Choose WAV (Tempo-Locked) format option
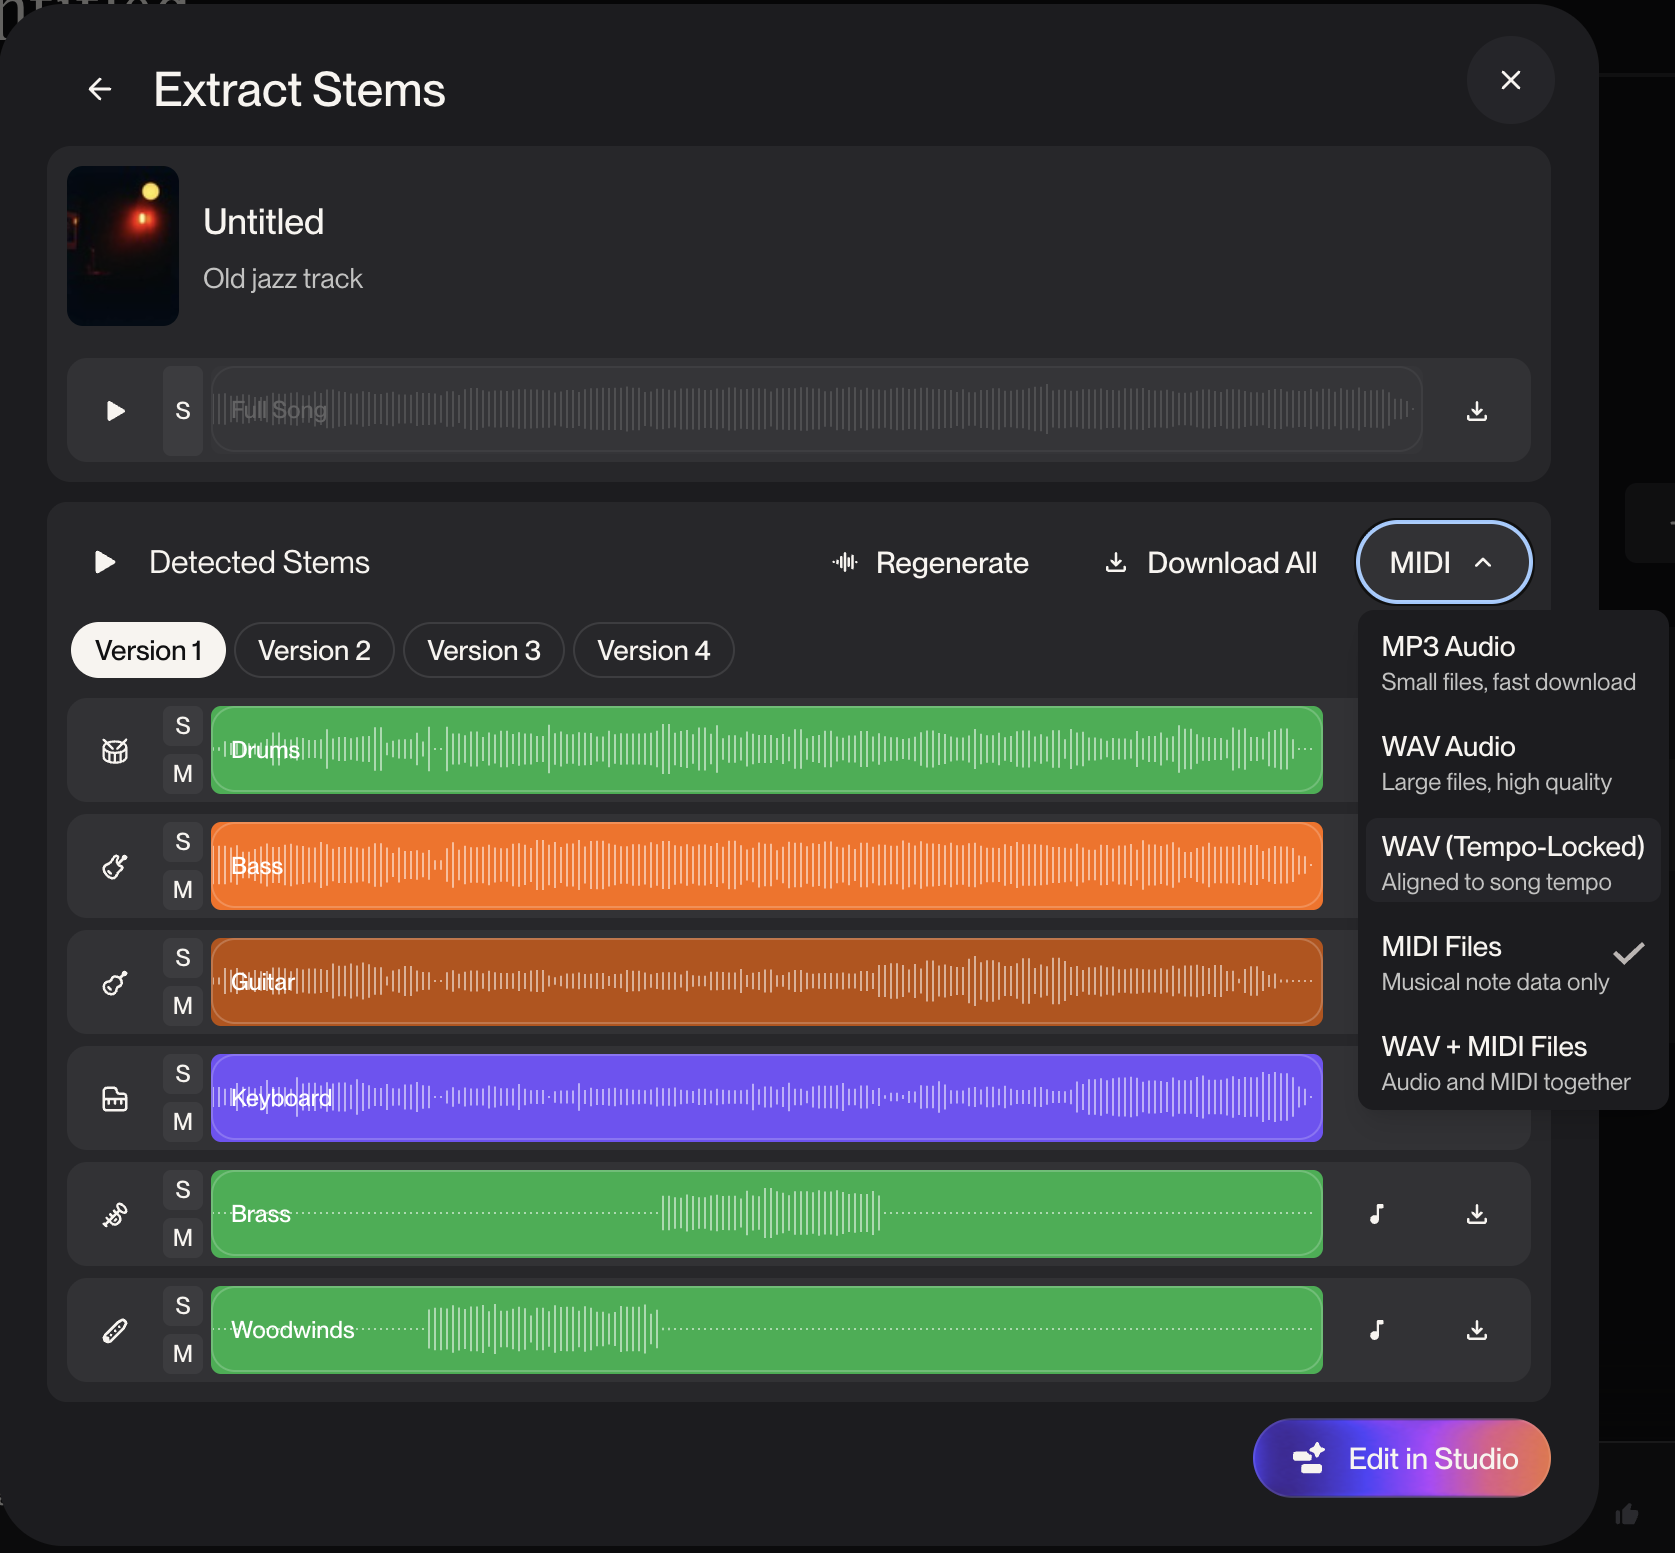This screenshot has height=1553, width=1675. pyautogui.click(x=1512, y=862)
